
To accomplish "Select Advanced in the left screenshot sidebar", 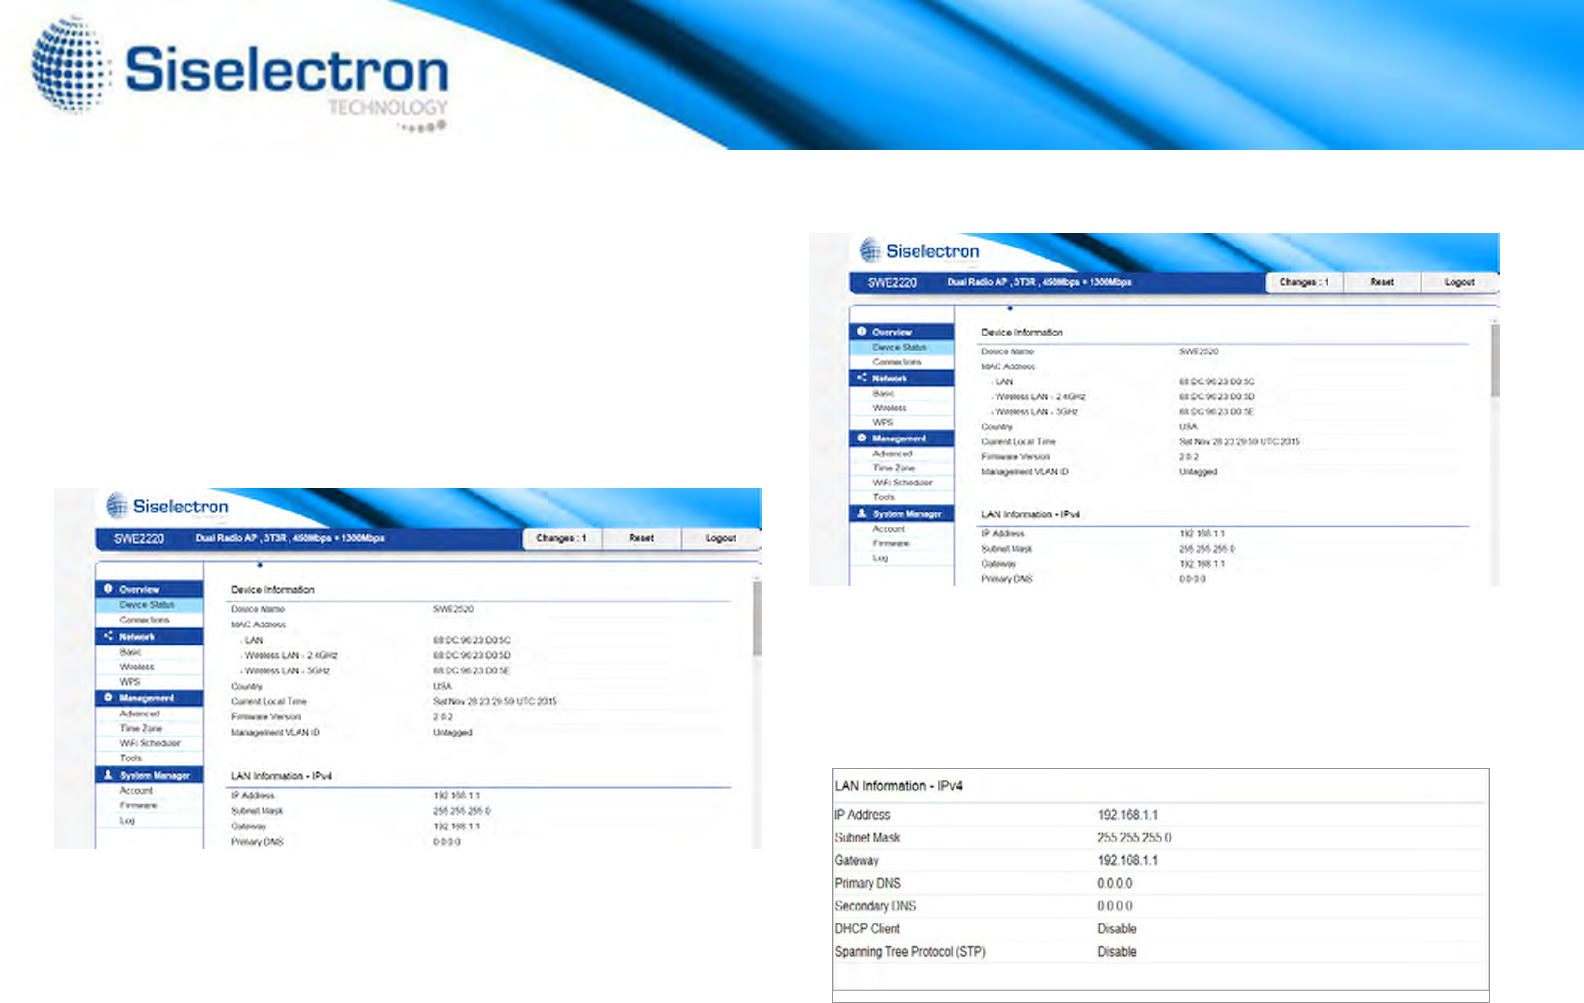I will tap(149, 714).
